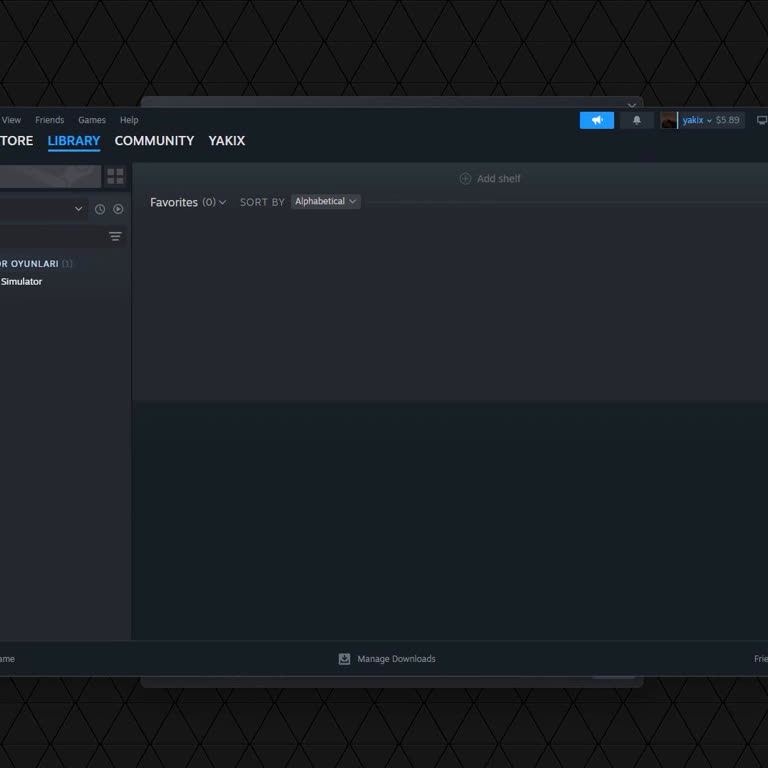Toggle show ready-to-play games icon
Viewport: 768px width, 768px height.
118,209
